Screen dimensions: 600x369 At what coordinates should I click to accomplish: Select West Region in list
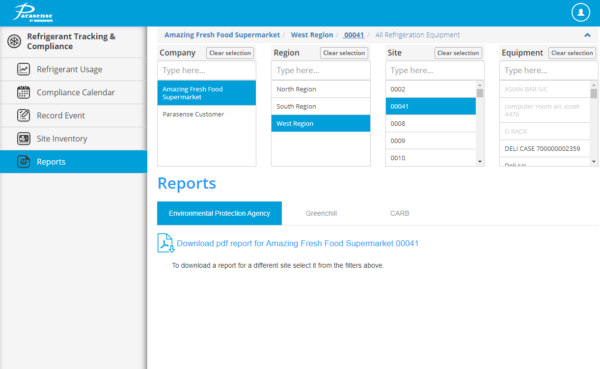(x=321, y=124)
